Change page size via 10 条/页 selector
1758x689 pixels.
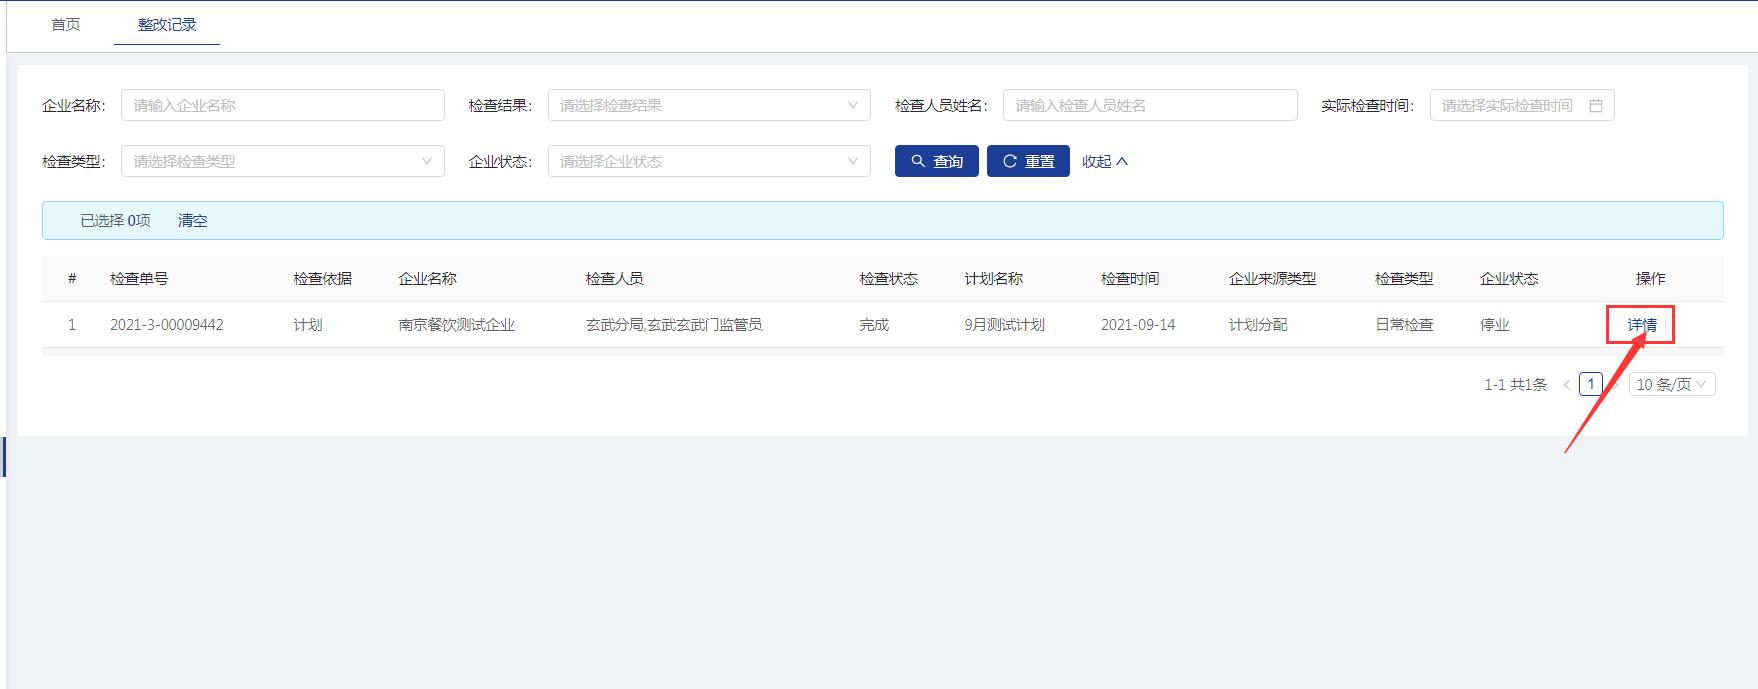1671,384
